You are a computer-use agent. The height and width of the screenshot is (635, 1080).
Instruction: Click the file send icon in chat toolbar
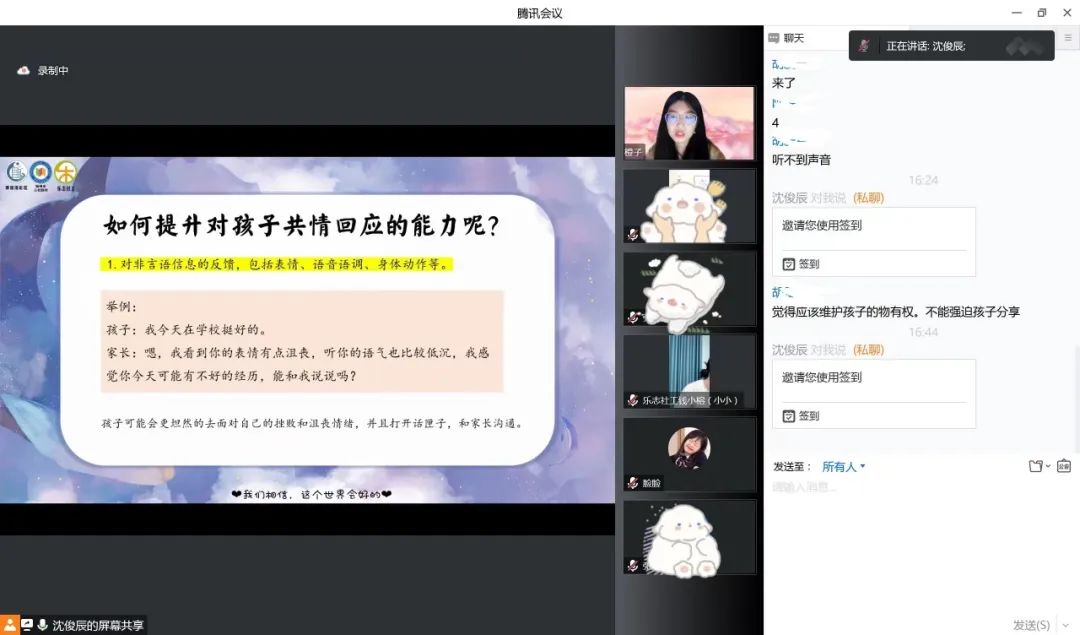[1035, 466]
